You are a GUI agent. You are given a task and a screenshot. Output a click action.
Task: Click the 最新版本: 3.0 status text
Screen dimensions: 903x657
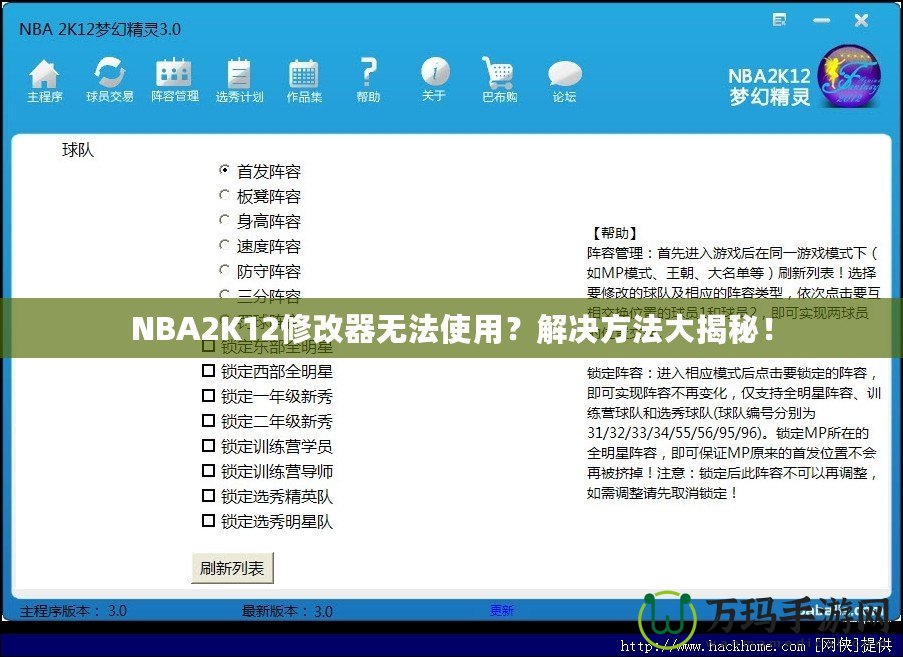point(287,611)
